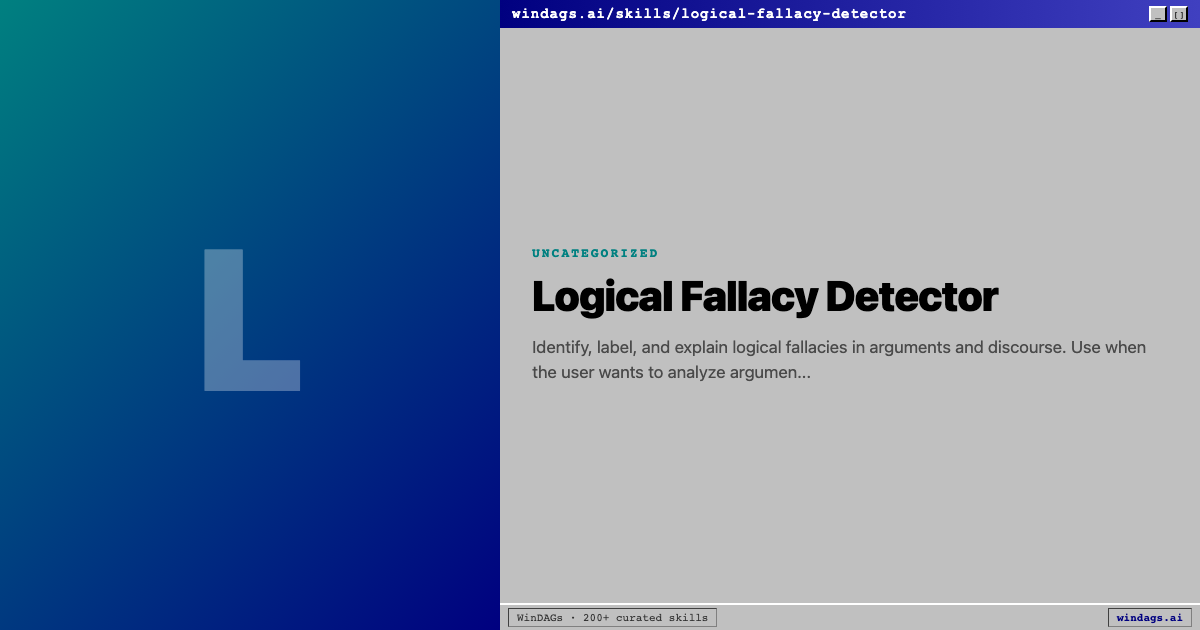Click the footer bar between the two badges
This screenshot has width=1200, height=630.
tap(910, 618)
